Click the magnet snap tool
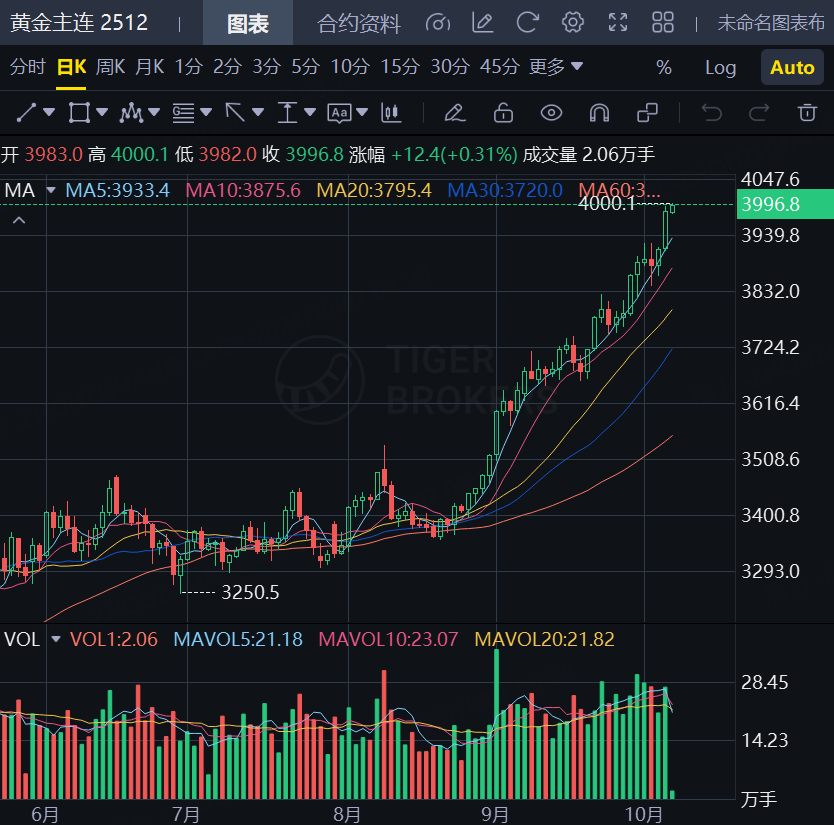The image size is (834, 825). coord(599,112)
